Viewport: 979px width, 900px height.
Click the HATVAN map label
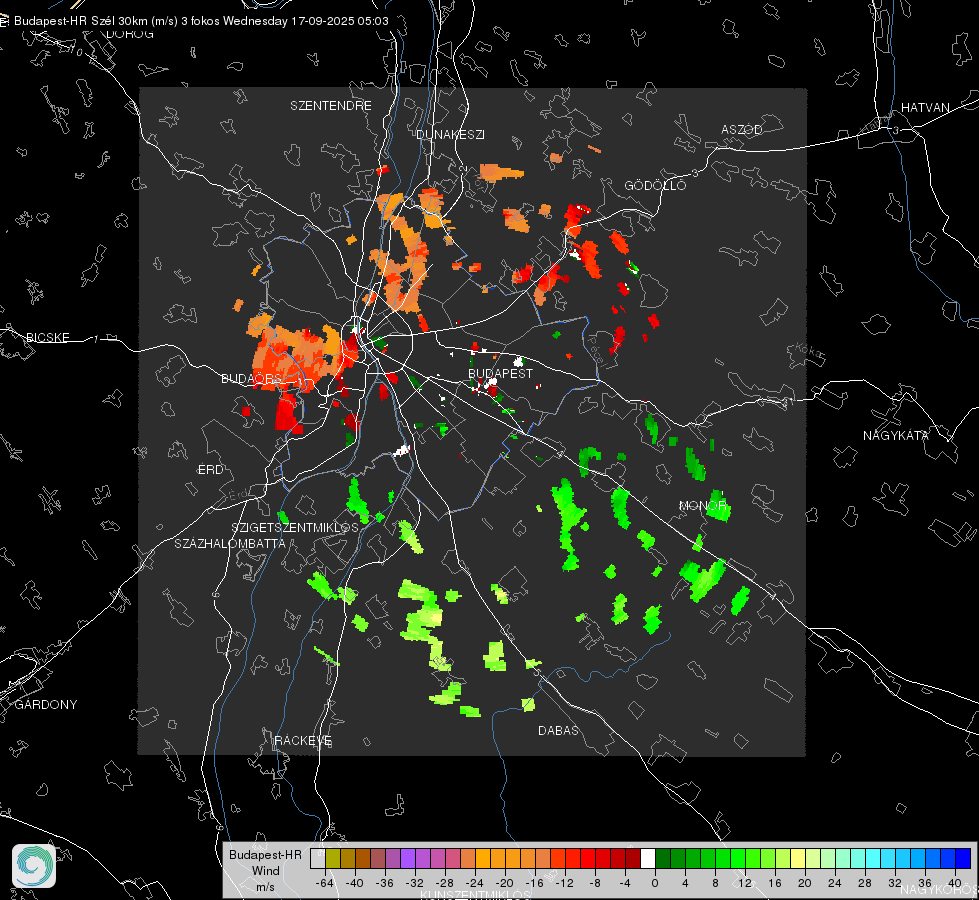click(x=925, y=107)
